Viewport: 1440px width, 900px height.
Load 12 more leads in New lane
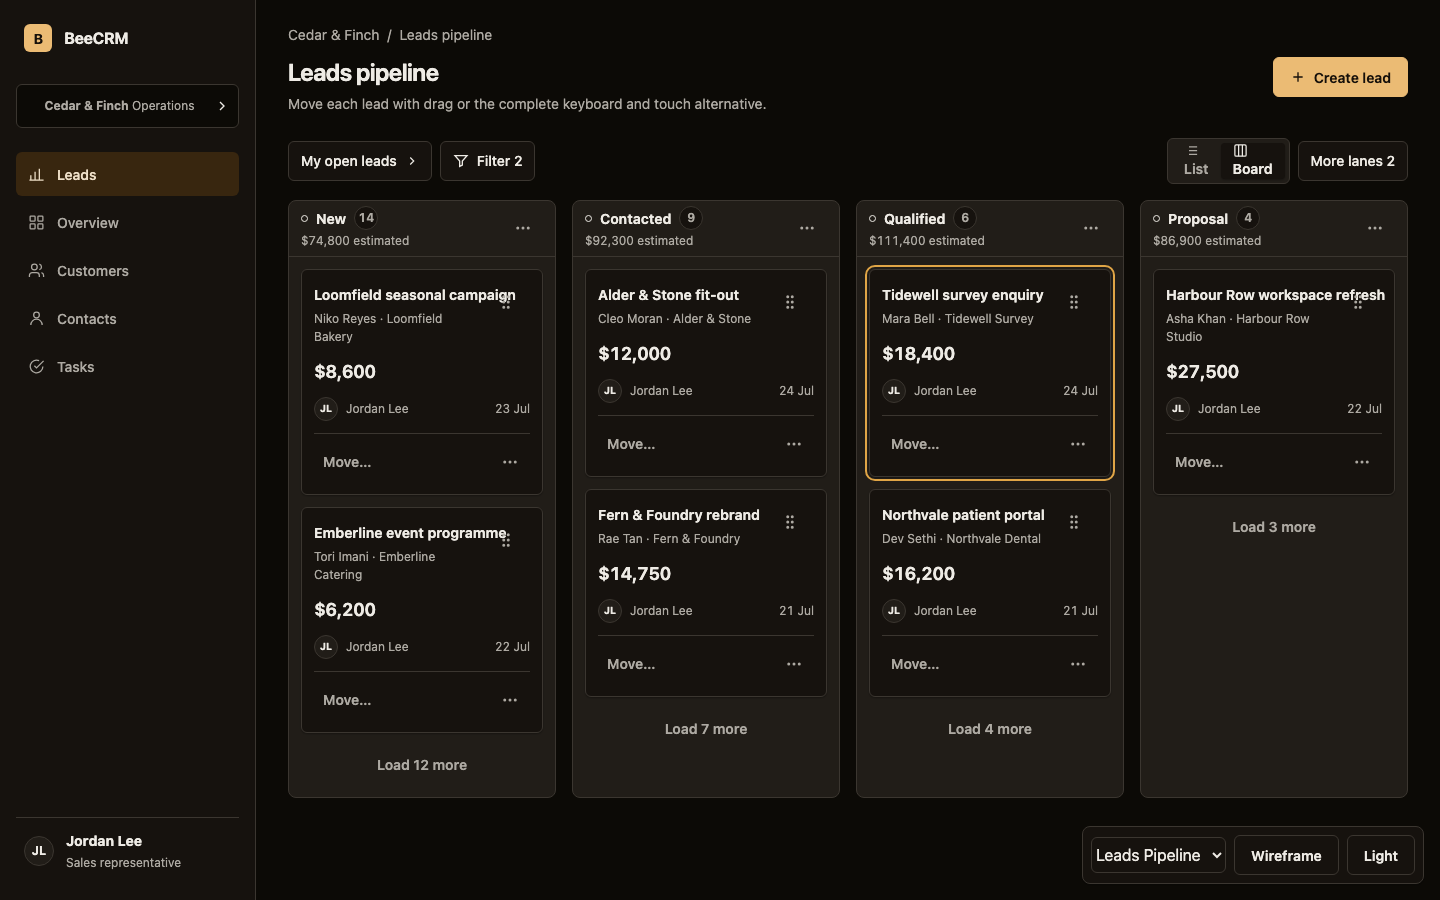pyautogui.click(x=422, y=765)
